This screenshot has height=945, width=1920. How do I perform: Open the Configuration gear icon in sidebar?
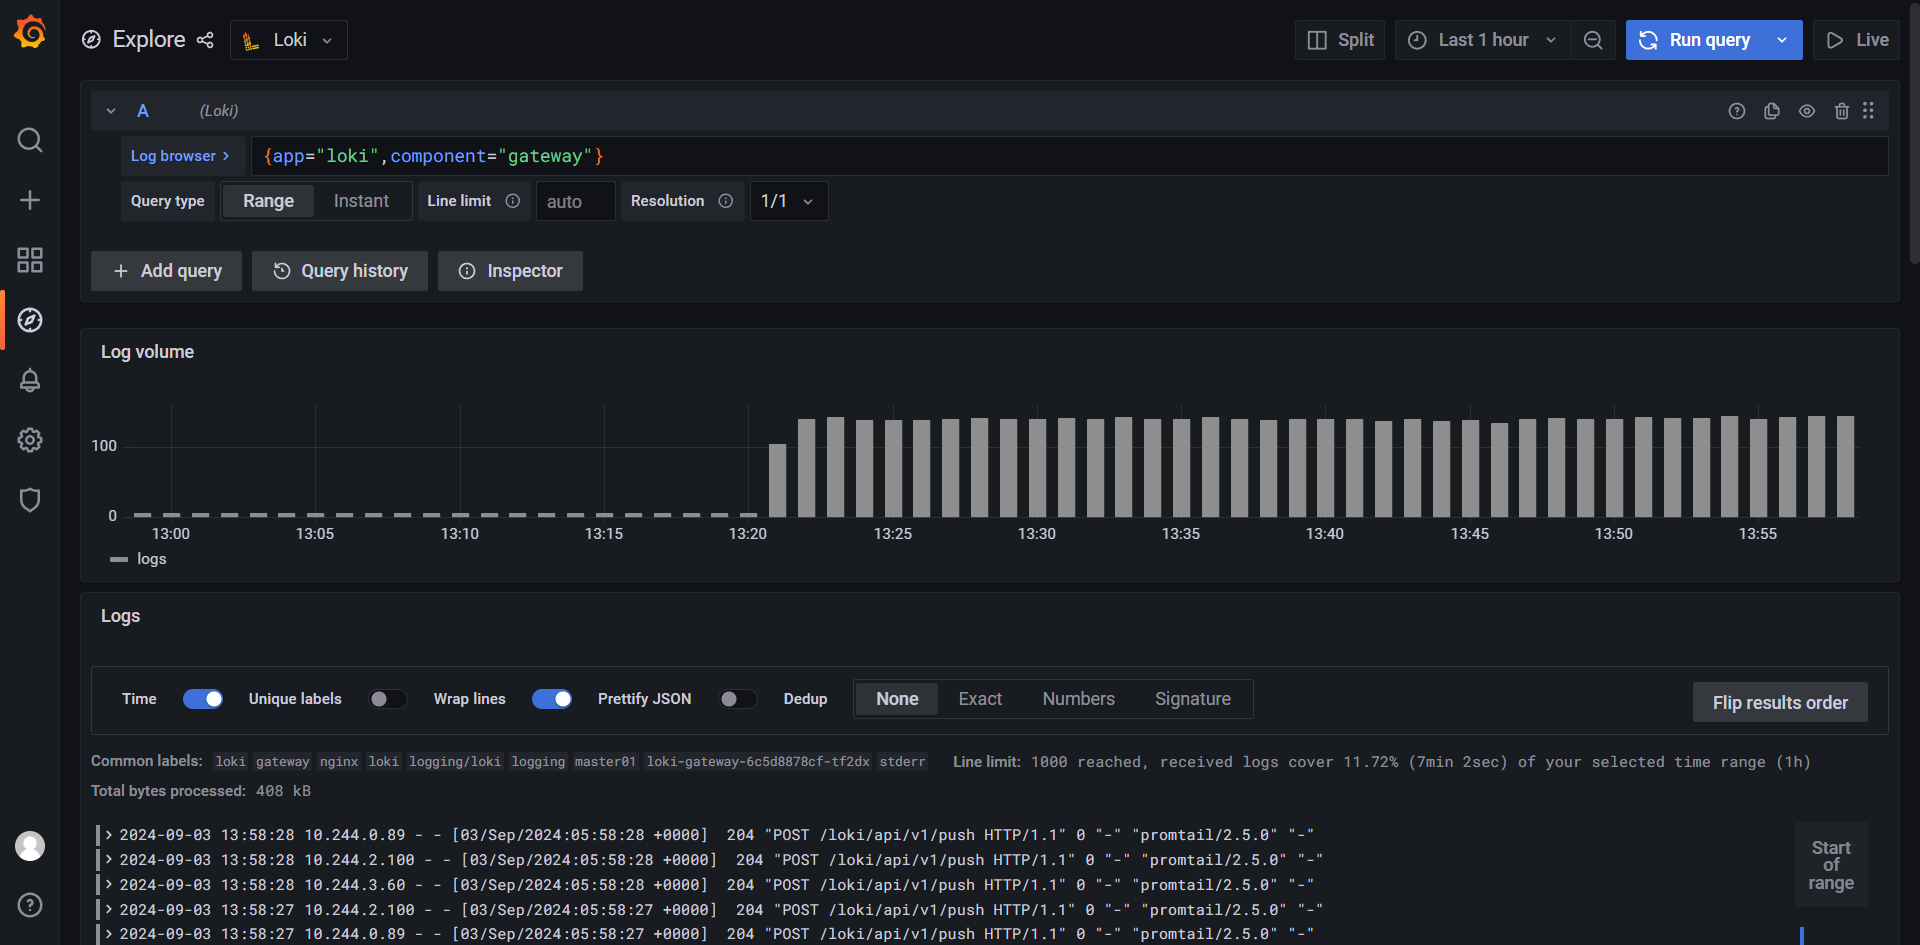point(30,440)
